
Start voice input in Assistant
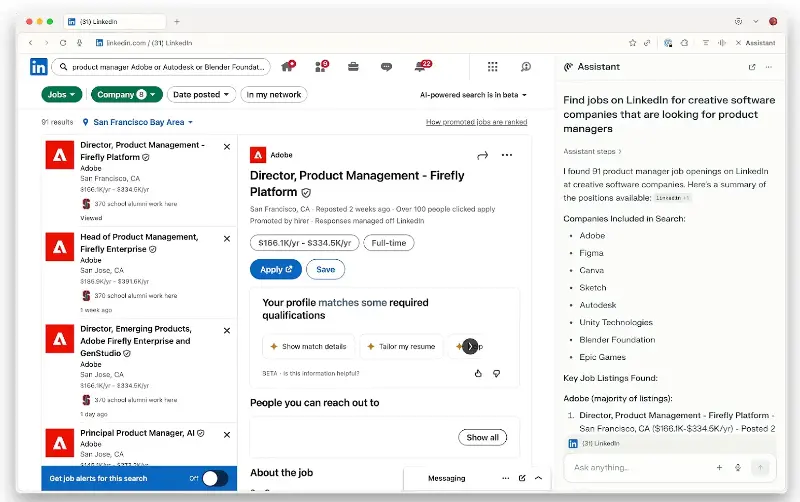pyautogui.click(x=738, y=467)
